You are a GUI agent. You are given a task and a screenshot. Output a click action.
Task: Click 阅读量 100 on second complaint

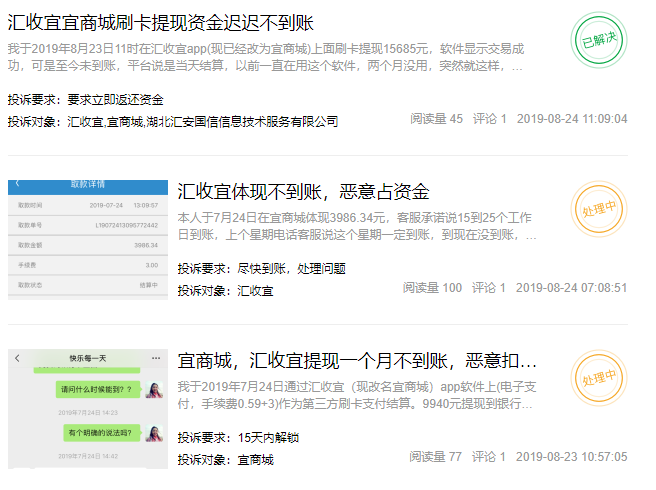coord(432,288)
